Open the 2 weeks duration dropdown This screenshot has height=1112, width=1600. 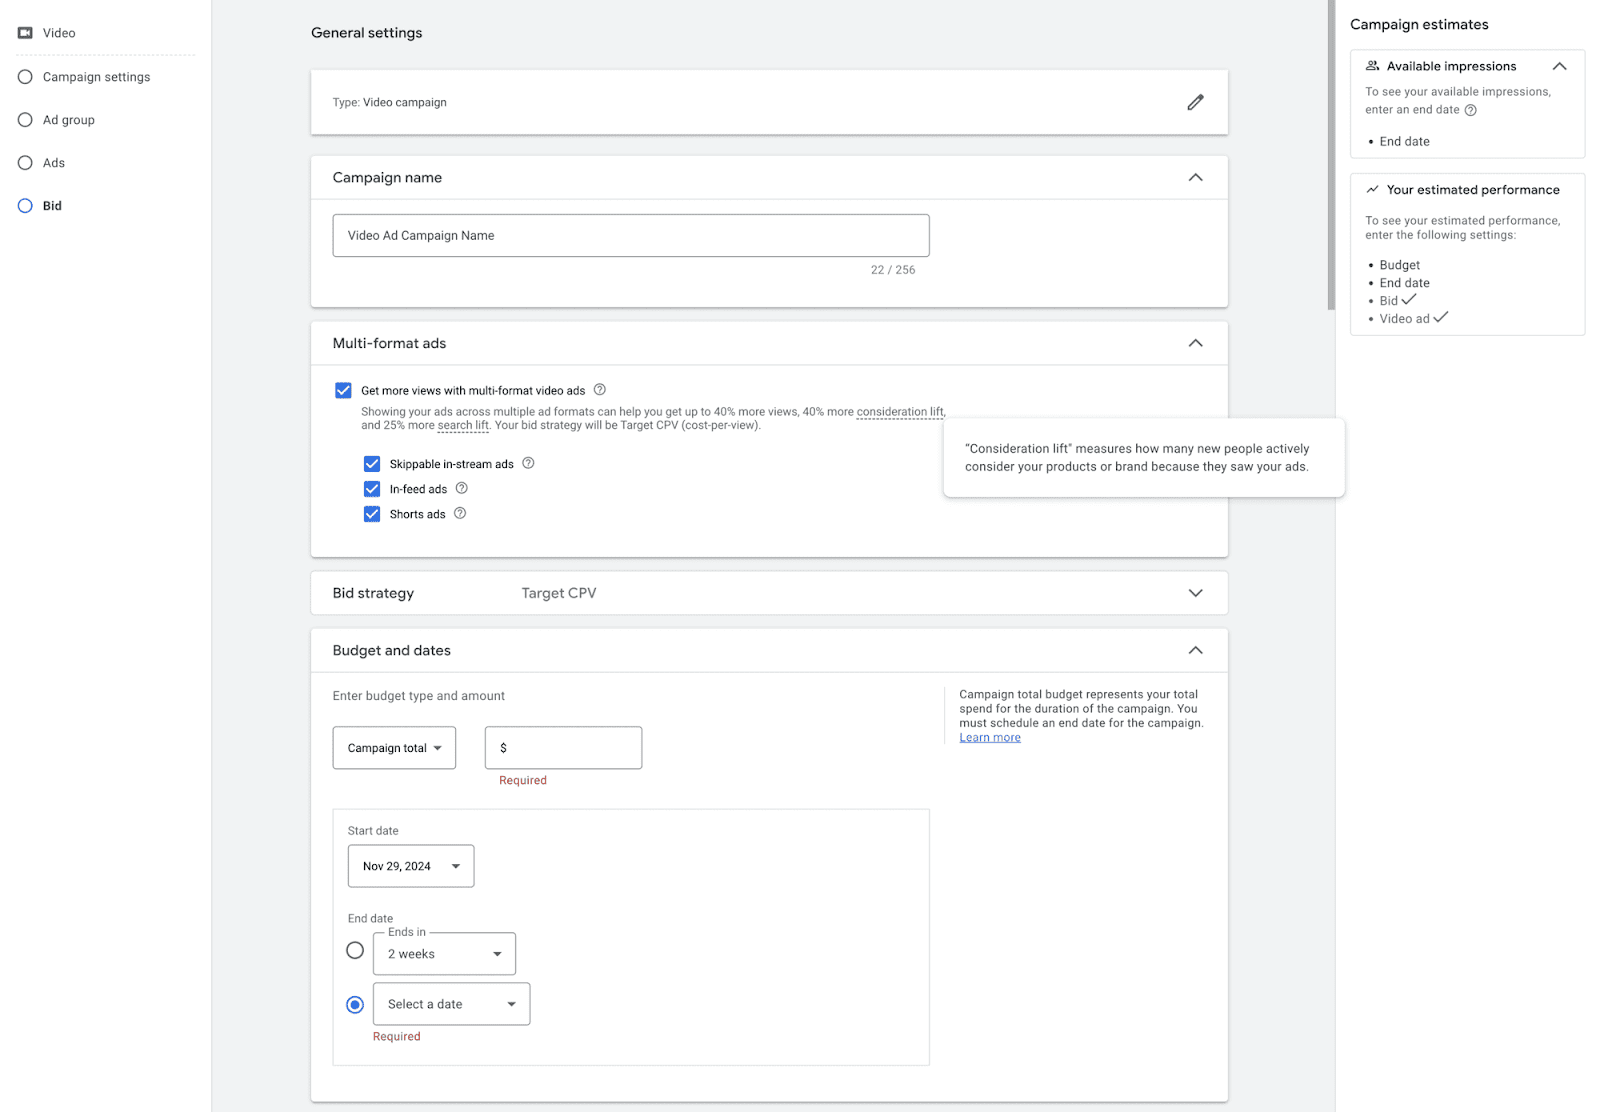point(444,953)
